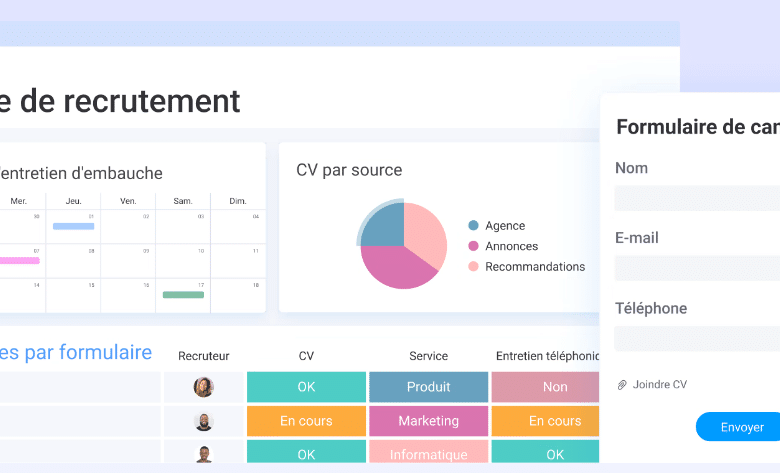This screenshot has width=780, height=473.
Task: Open the second recruiter's avatar in the table
Action: (204, 421)
